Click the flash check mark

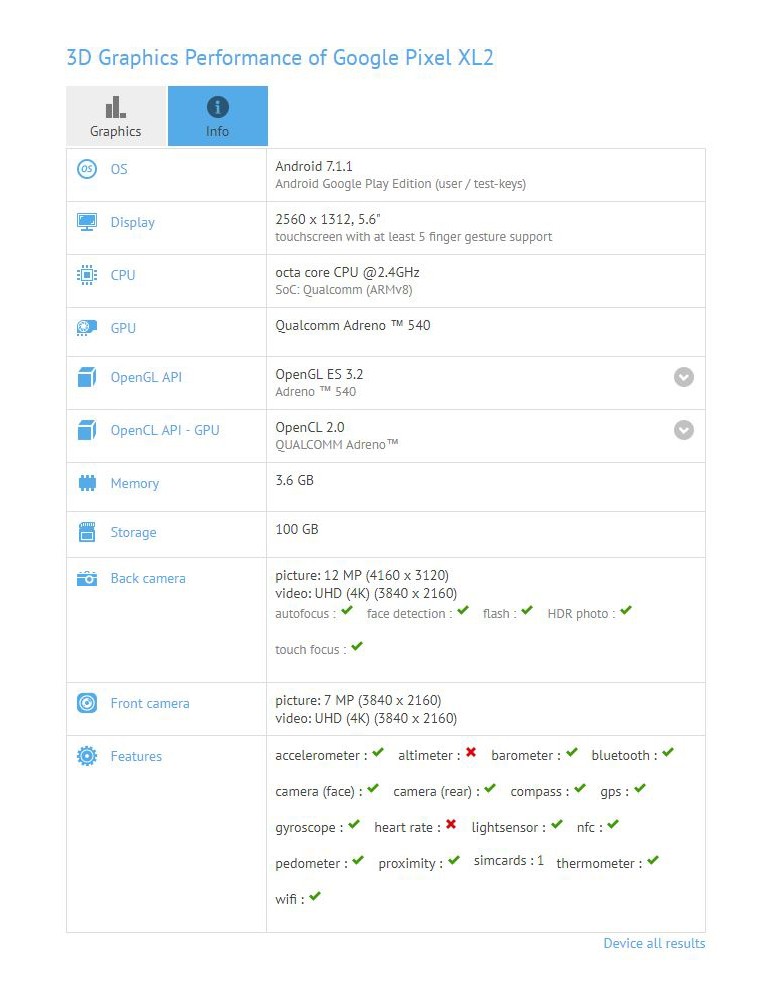(527, 611)
